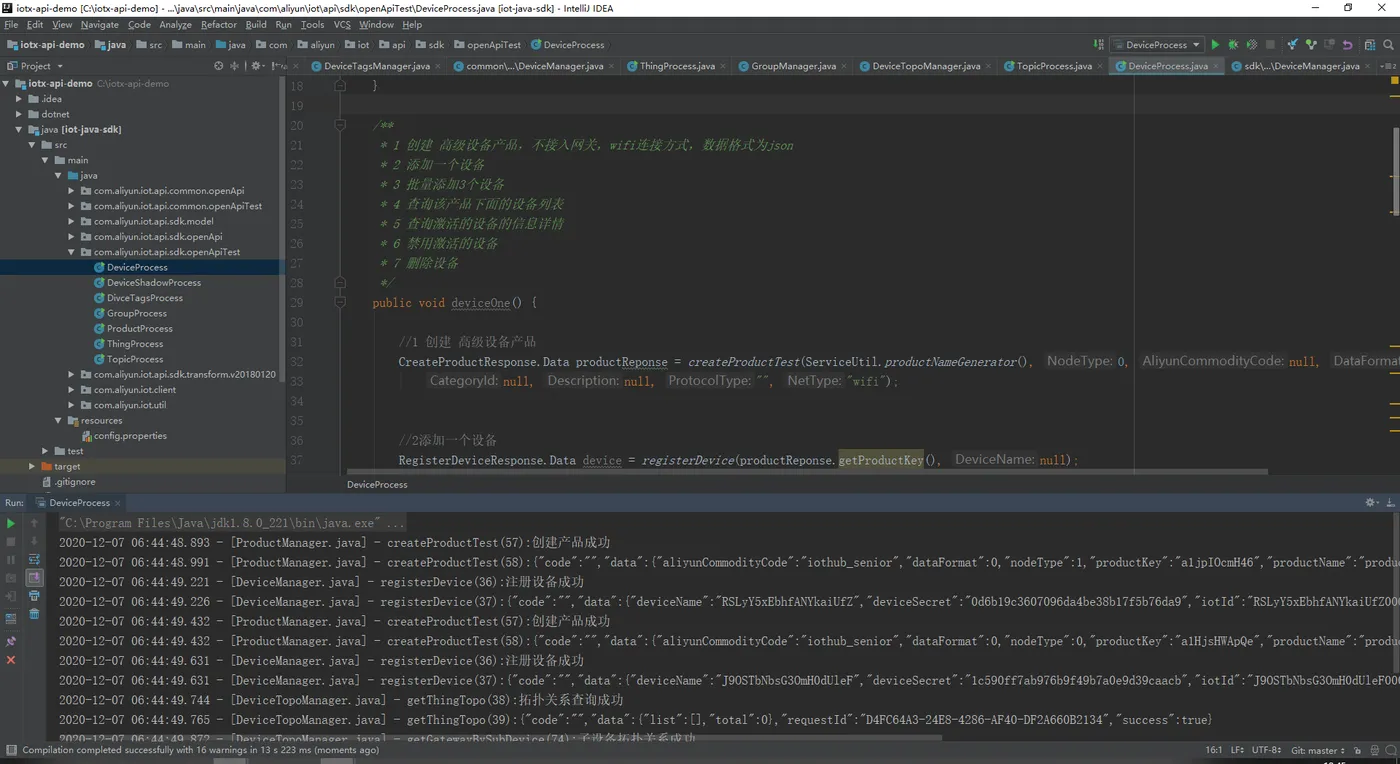Open the Analyze menu
1400x764 pixels.
[x=176, y=25]
